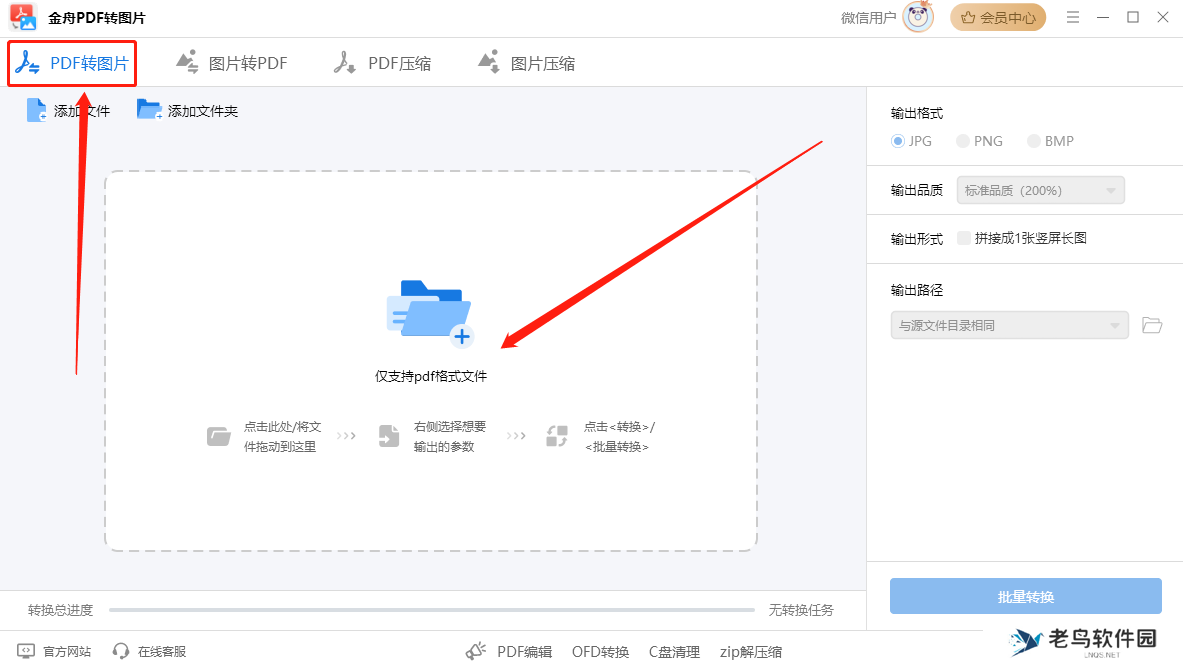The image size is (1183, 668).
Task: Click the output path folder browse icon
Action: (1151, 325)
